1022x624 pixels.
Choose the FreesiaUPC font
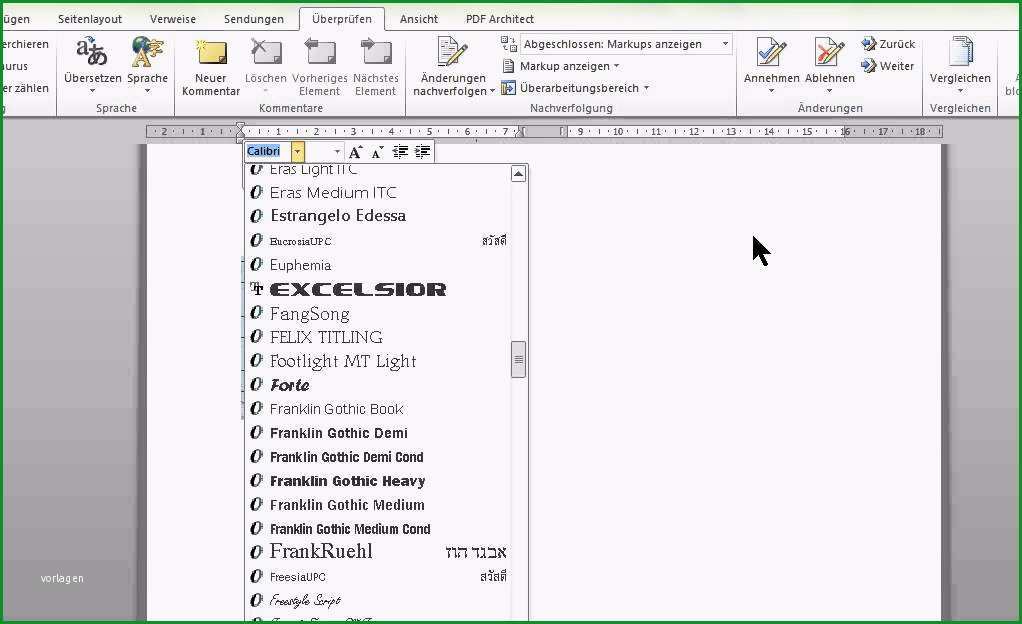(x=378, y=576)
